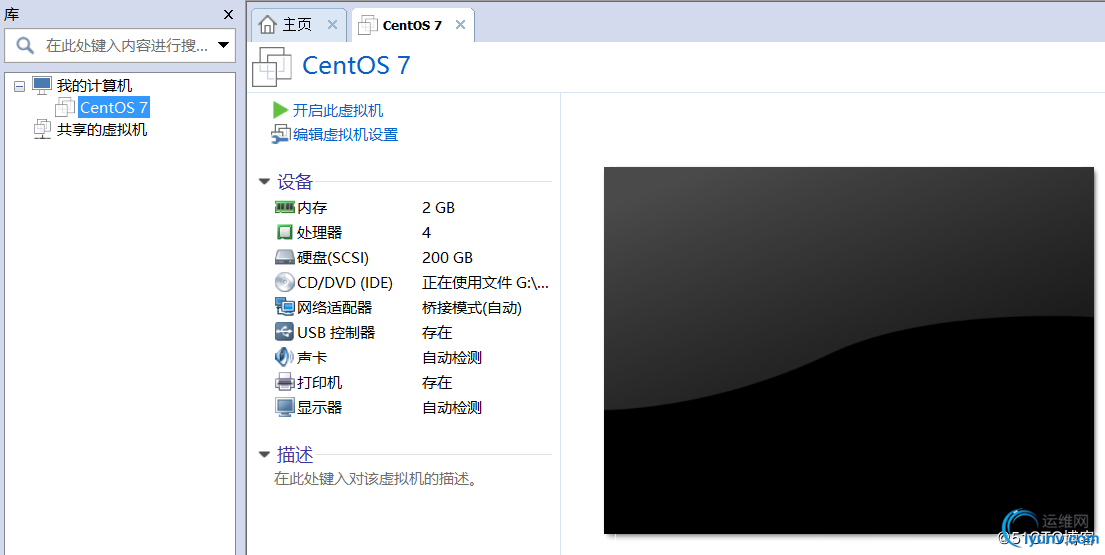Click the green play arrow icon

pos(280,111)
